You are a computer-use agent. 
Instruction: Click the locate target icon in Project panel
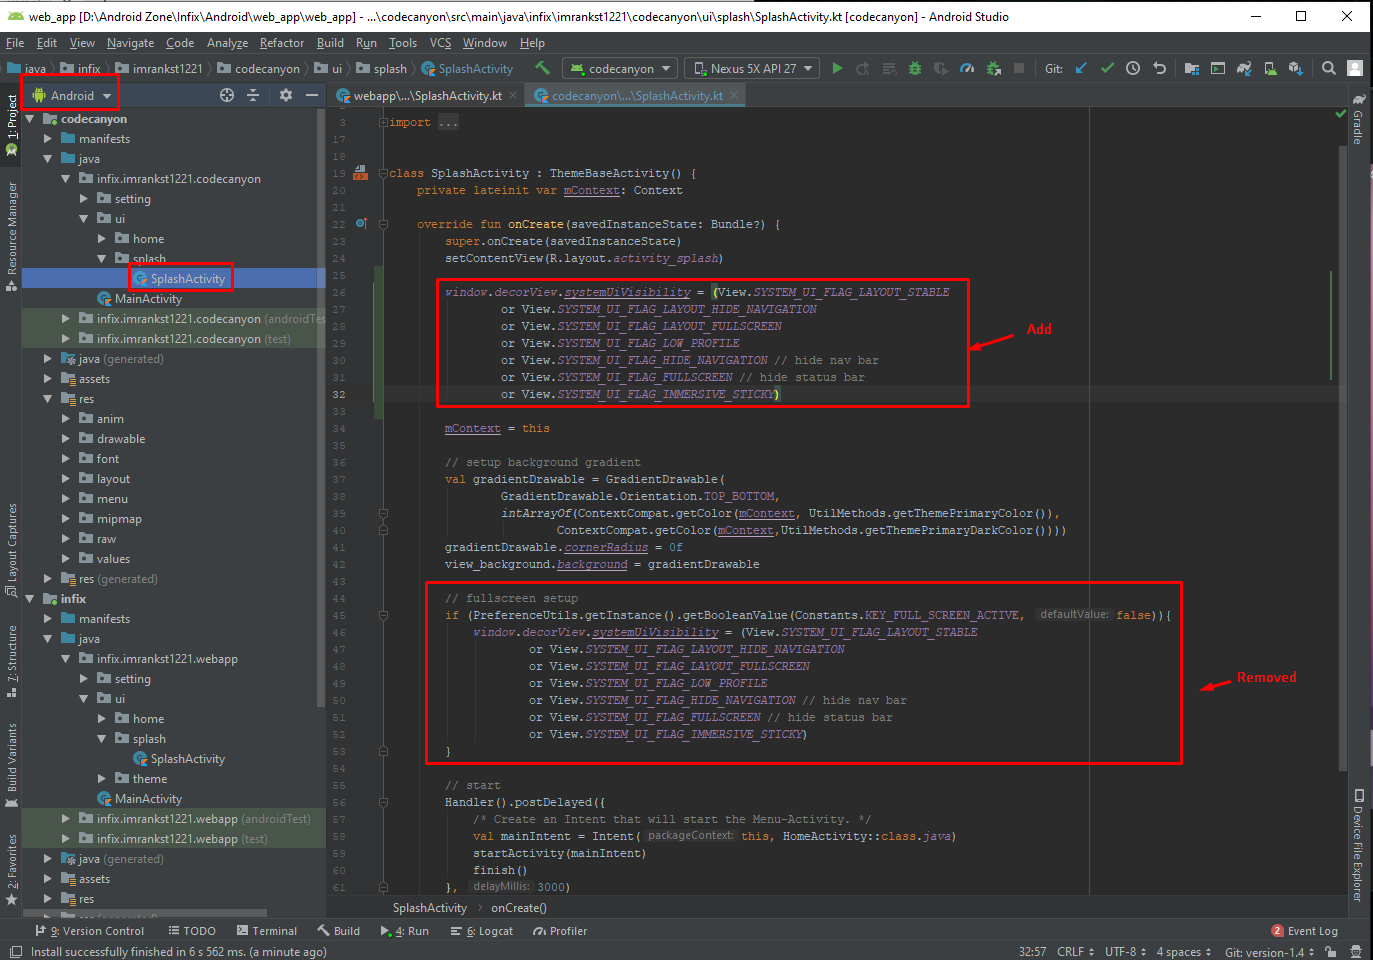[227, 95]
